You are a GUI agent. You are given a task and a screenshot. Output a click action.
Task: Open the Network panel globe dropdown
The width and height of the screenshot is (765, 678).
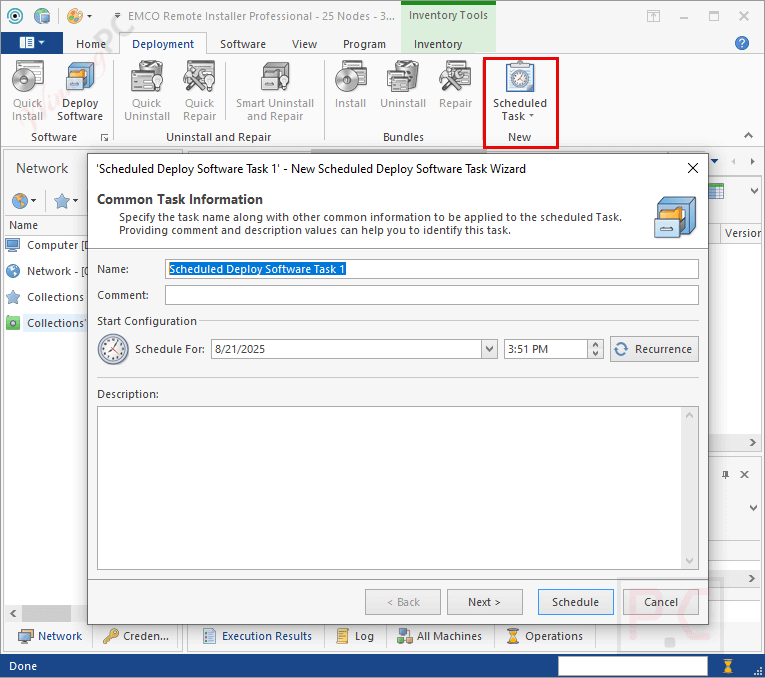pyautogui.click(x=24, y=200)
